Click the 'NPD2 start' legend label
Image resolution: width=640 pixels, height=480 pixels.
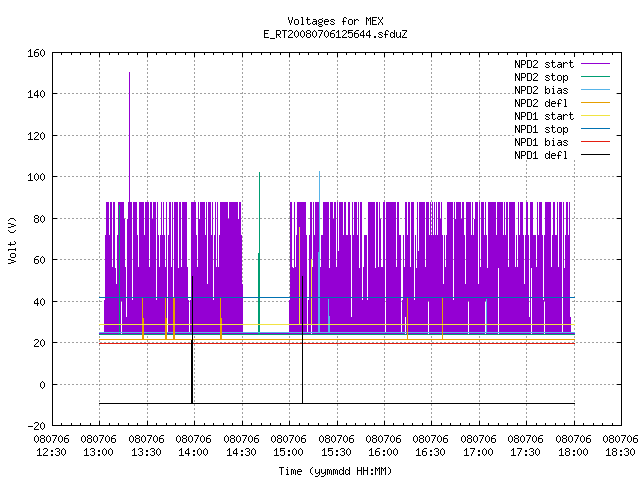click(x=544, y=64)
